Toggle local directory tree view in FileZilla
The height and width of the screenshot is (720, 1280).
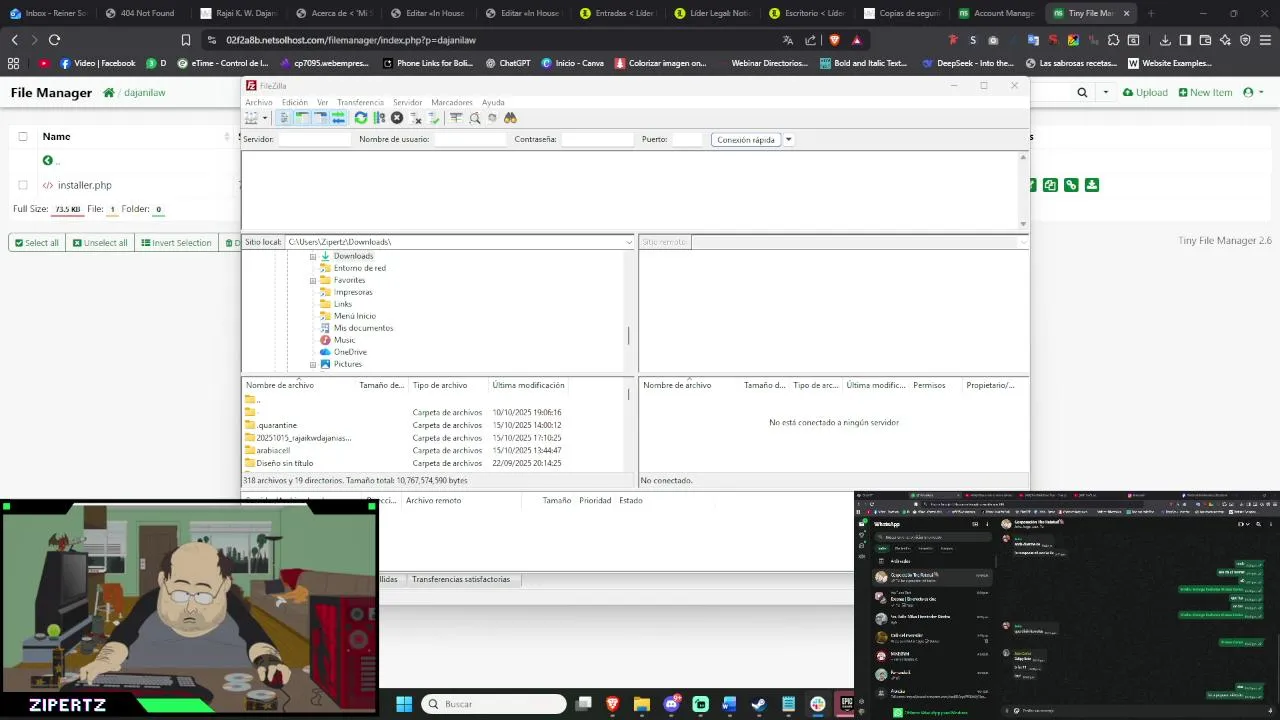[x=302, y=118]
